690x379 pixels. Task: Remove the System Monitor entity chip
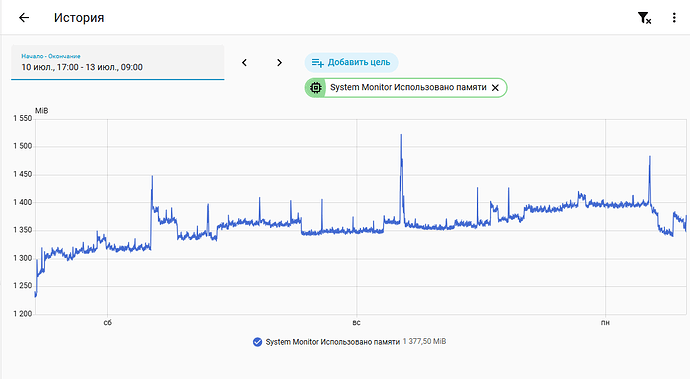495,88
